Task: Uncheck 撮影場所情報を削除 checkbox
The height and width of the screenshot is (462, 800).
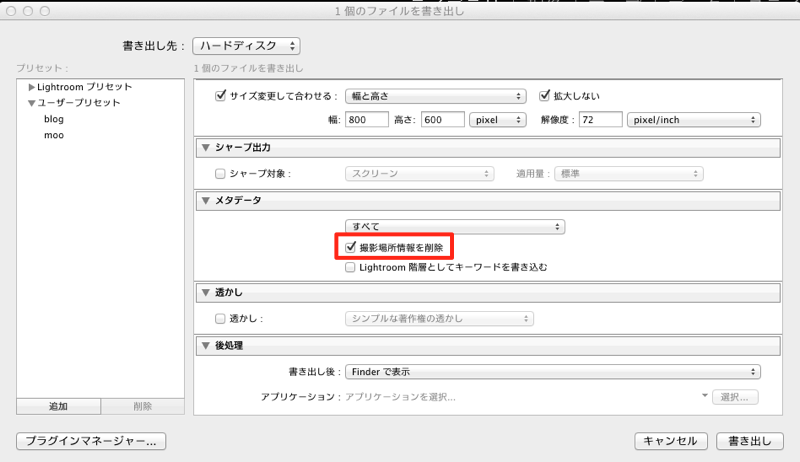Action: tap(350, 248)
